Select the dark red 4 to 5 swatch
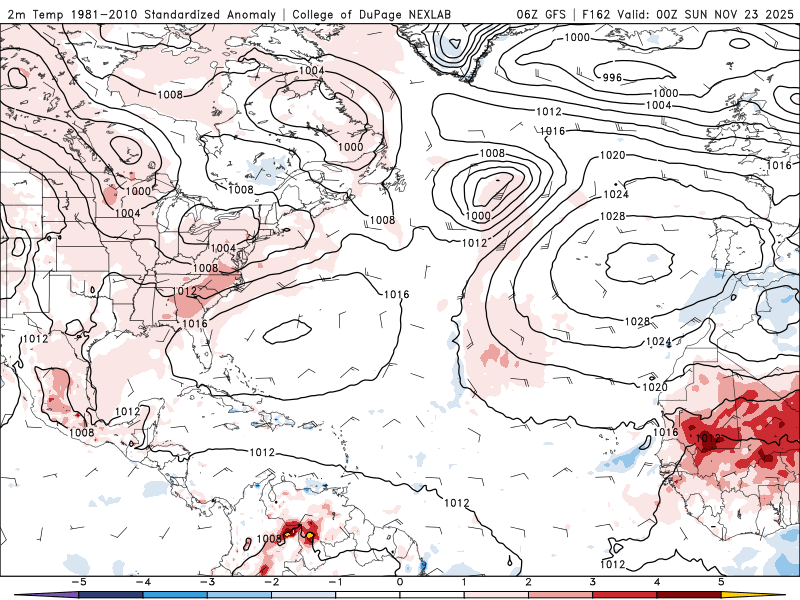 (689, 595)
